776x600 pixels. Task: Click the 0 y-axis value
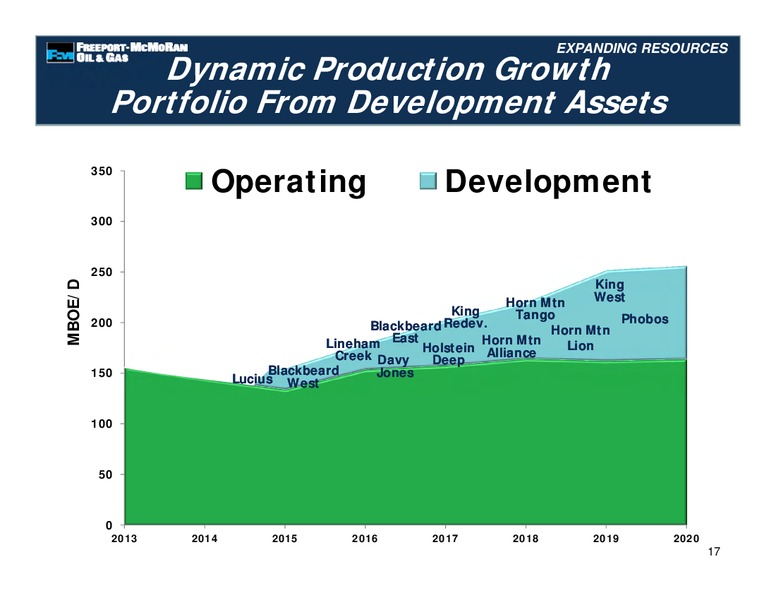(109, 525)
